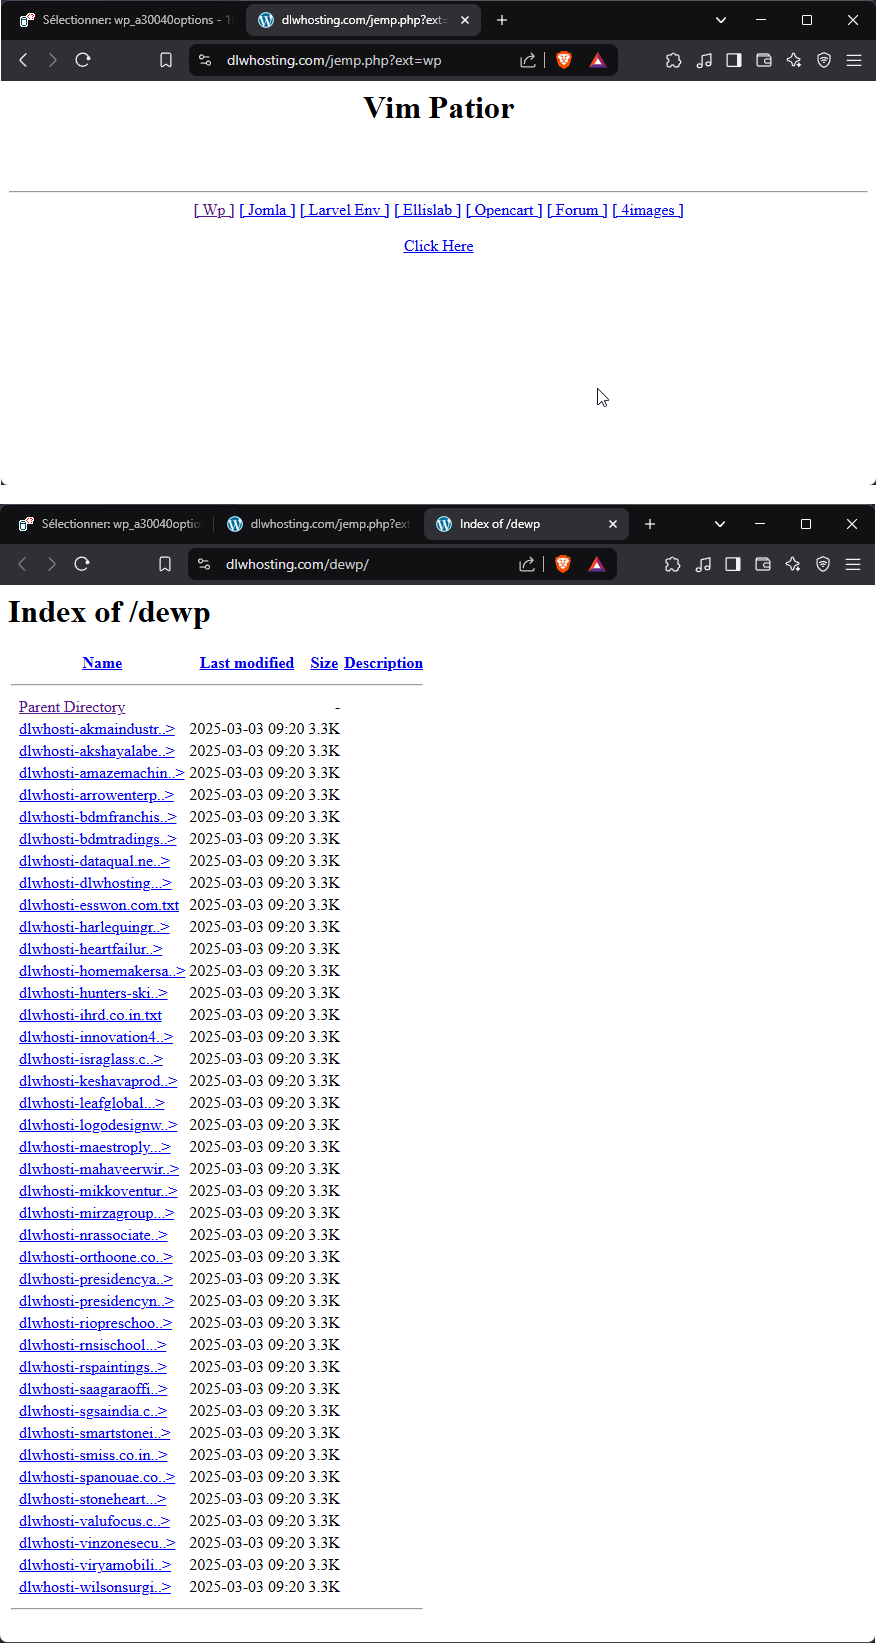Click Brave Rewards triangle icon in jemp.php window
The image size is (876, 1643).
[x=597, y=60]
